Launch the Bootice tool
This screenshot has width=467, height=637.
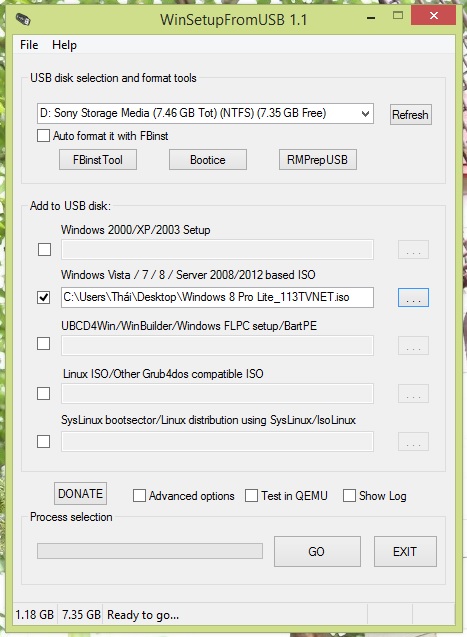coord(208,160)
